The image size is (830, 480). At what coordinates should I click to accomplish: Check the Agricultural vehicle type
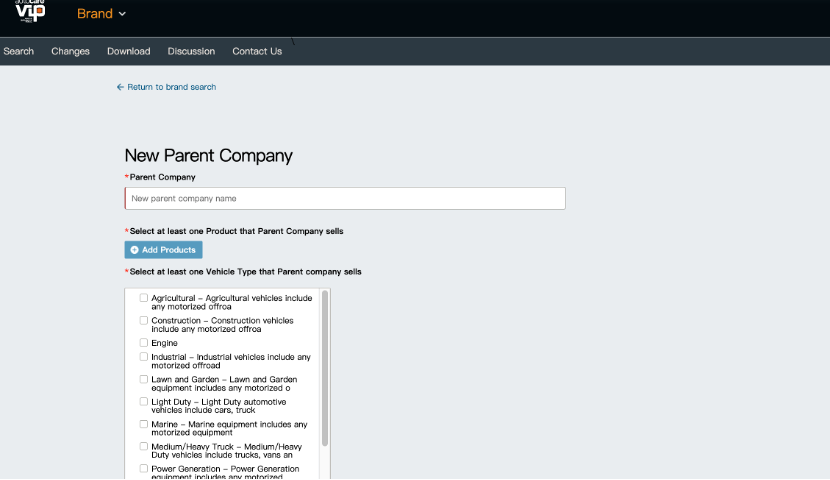pos(143,298)
